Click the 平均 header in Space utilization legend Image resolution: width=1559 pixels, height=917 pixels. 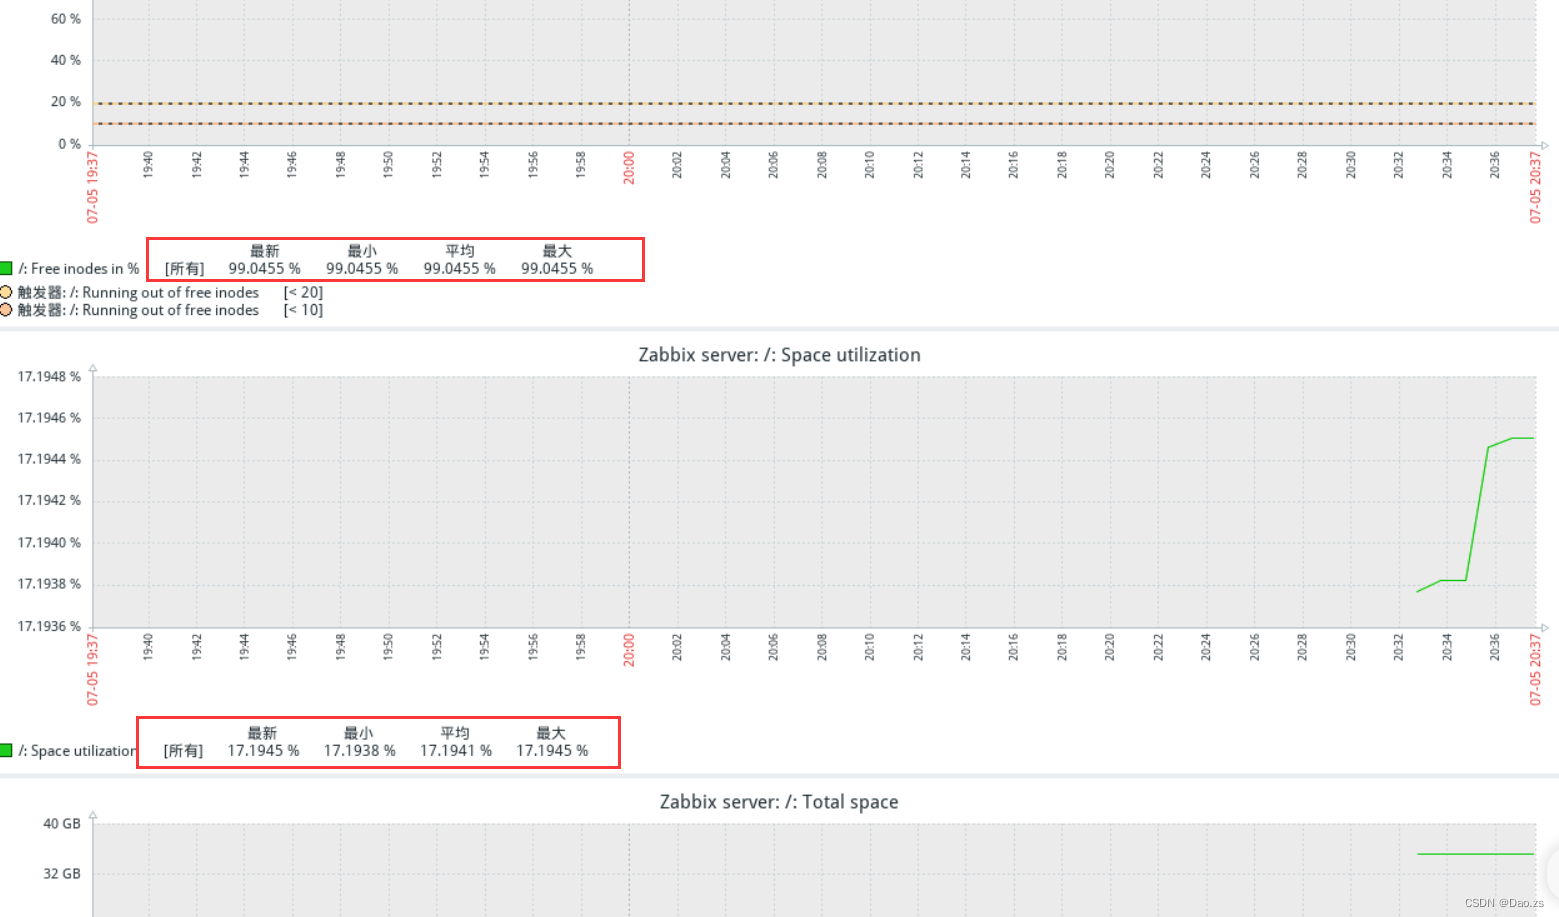tap(455, 733)
